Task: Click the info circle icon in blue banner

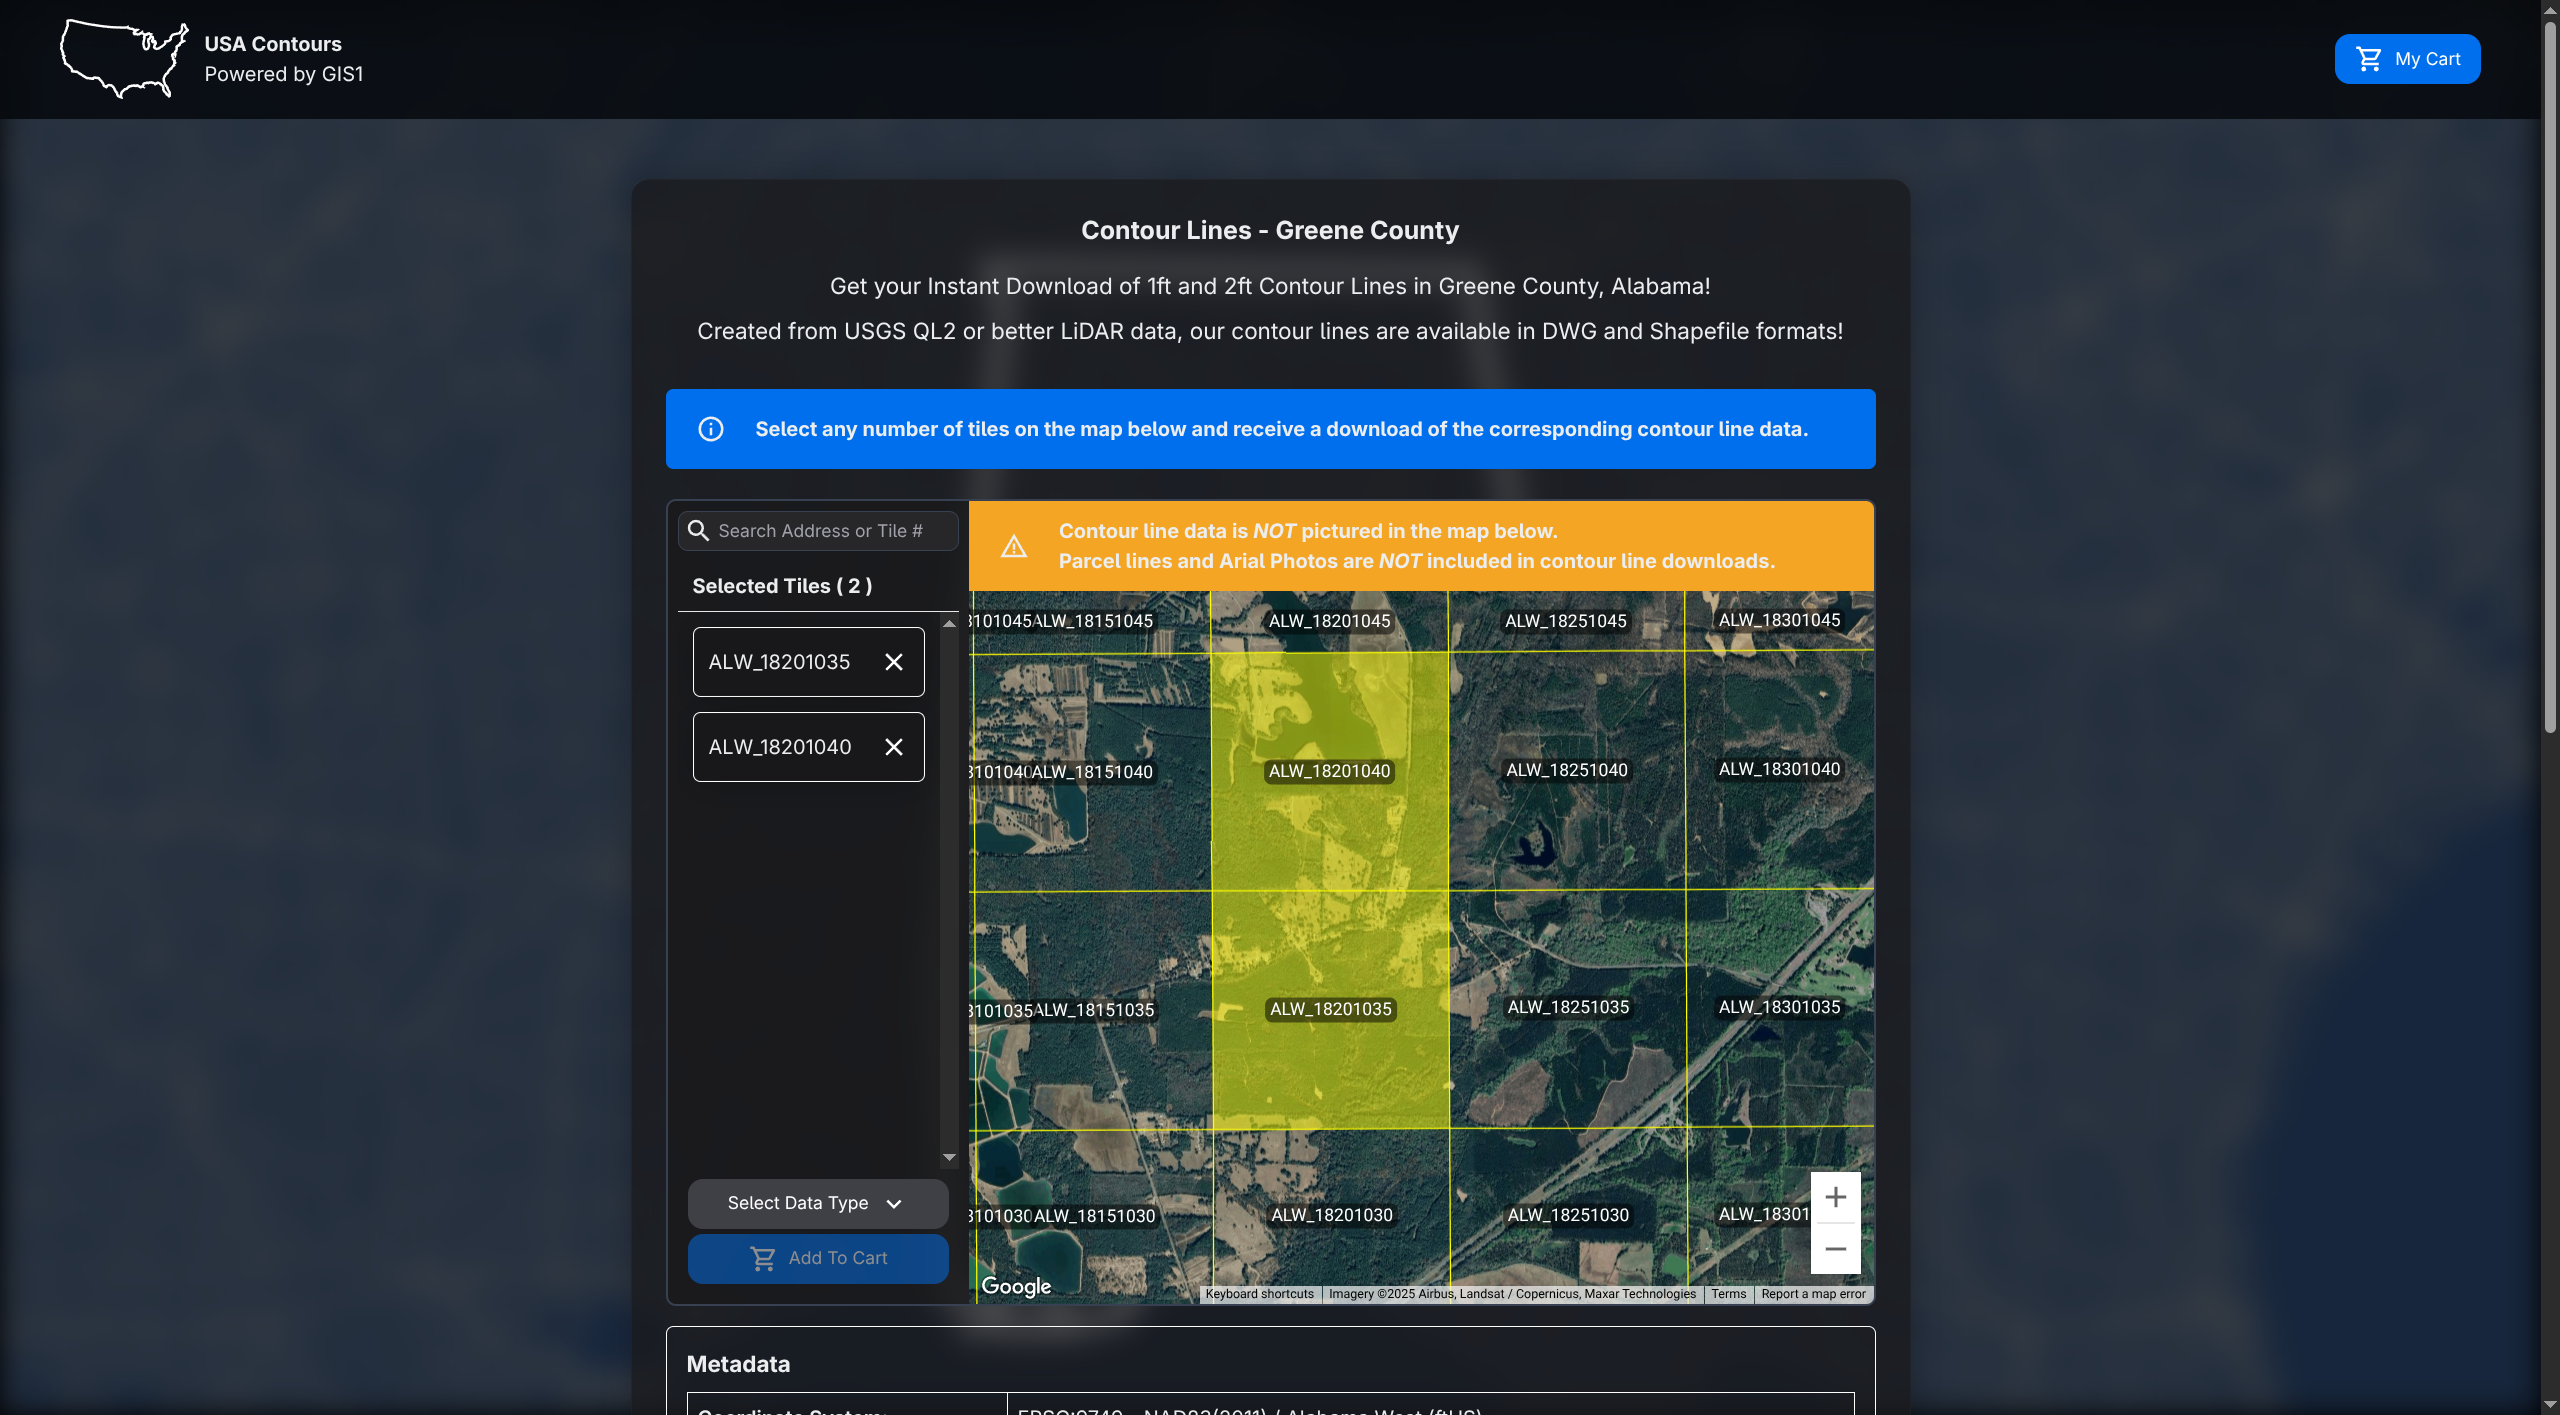Action: (x=710, y=429)
